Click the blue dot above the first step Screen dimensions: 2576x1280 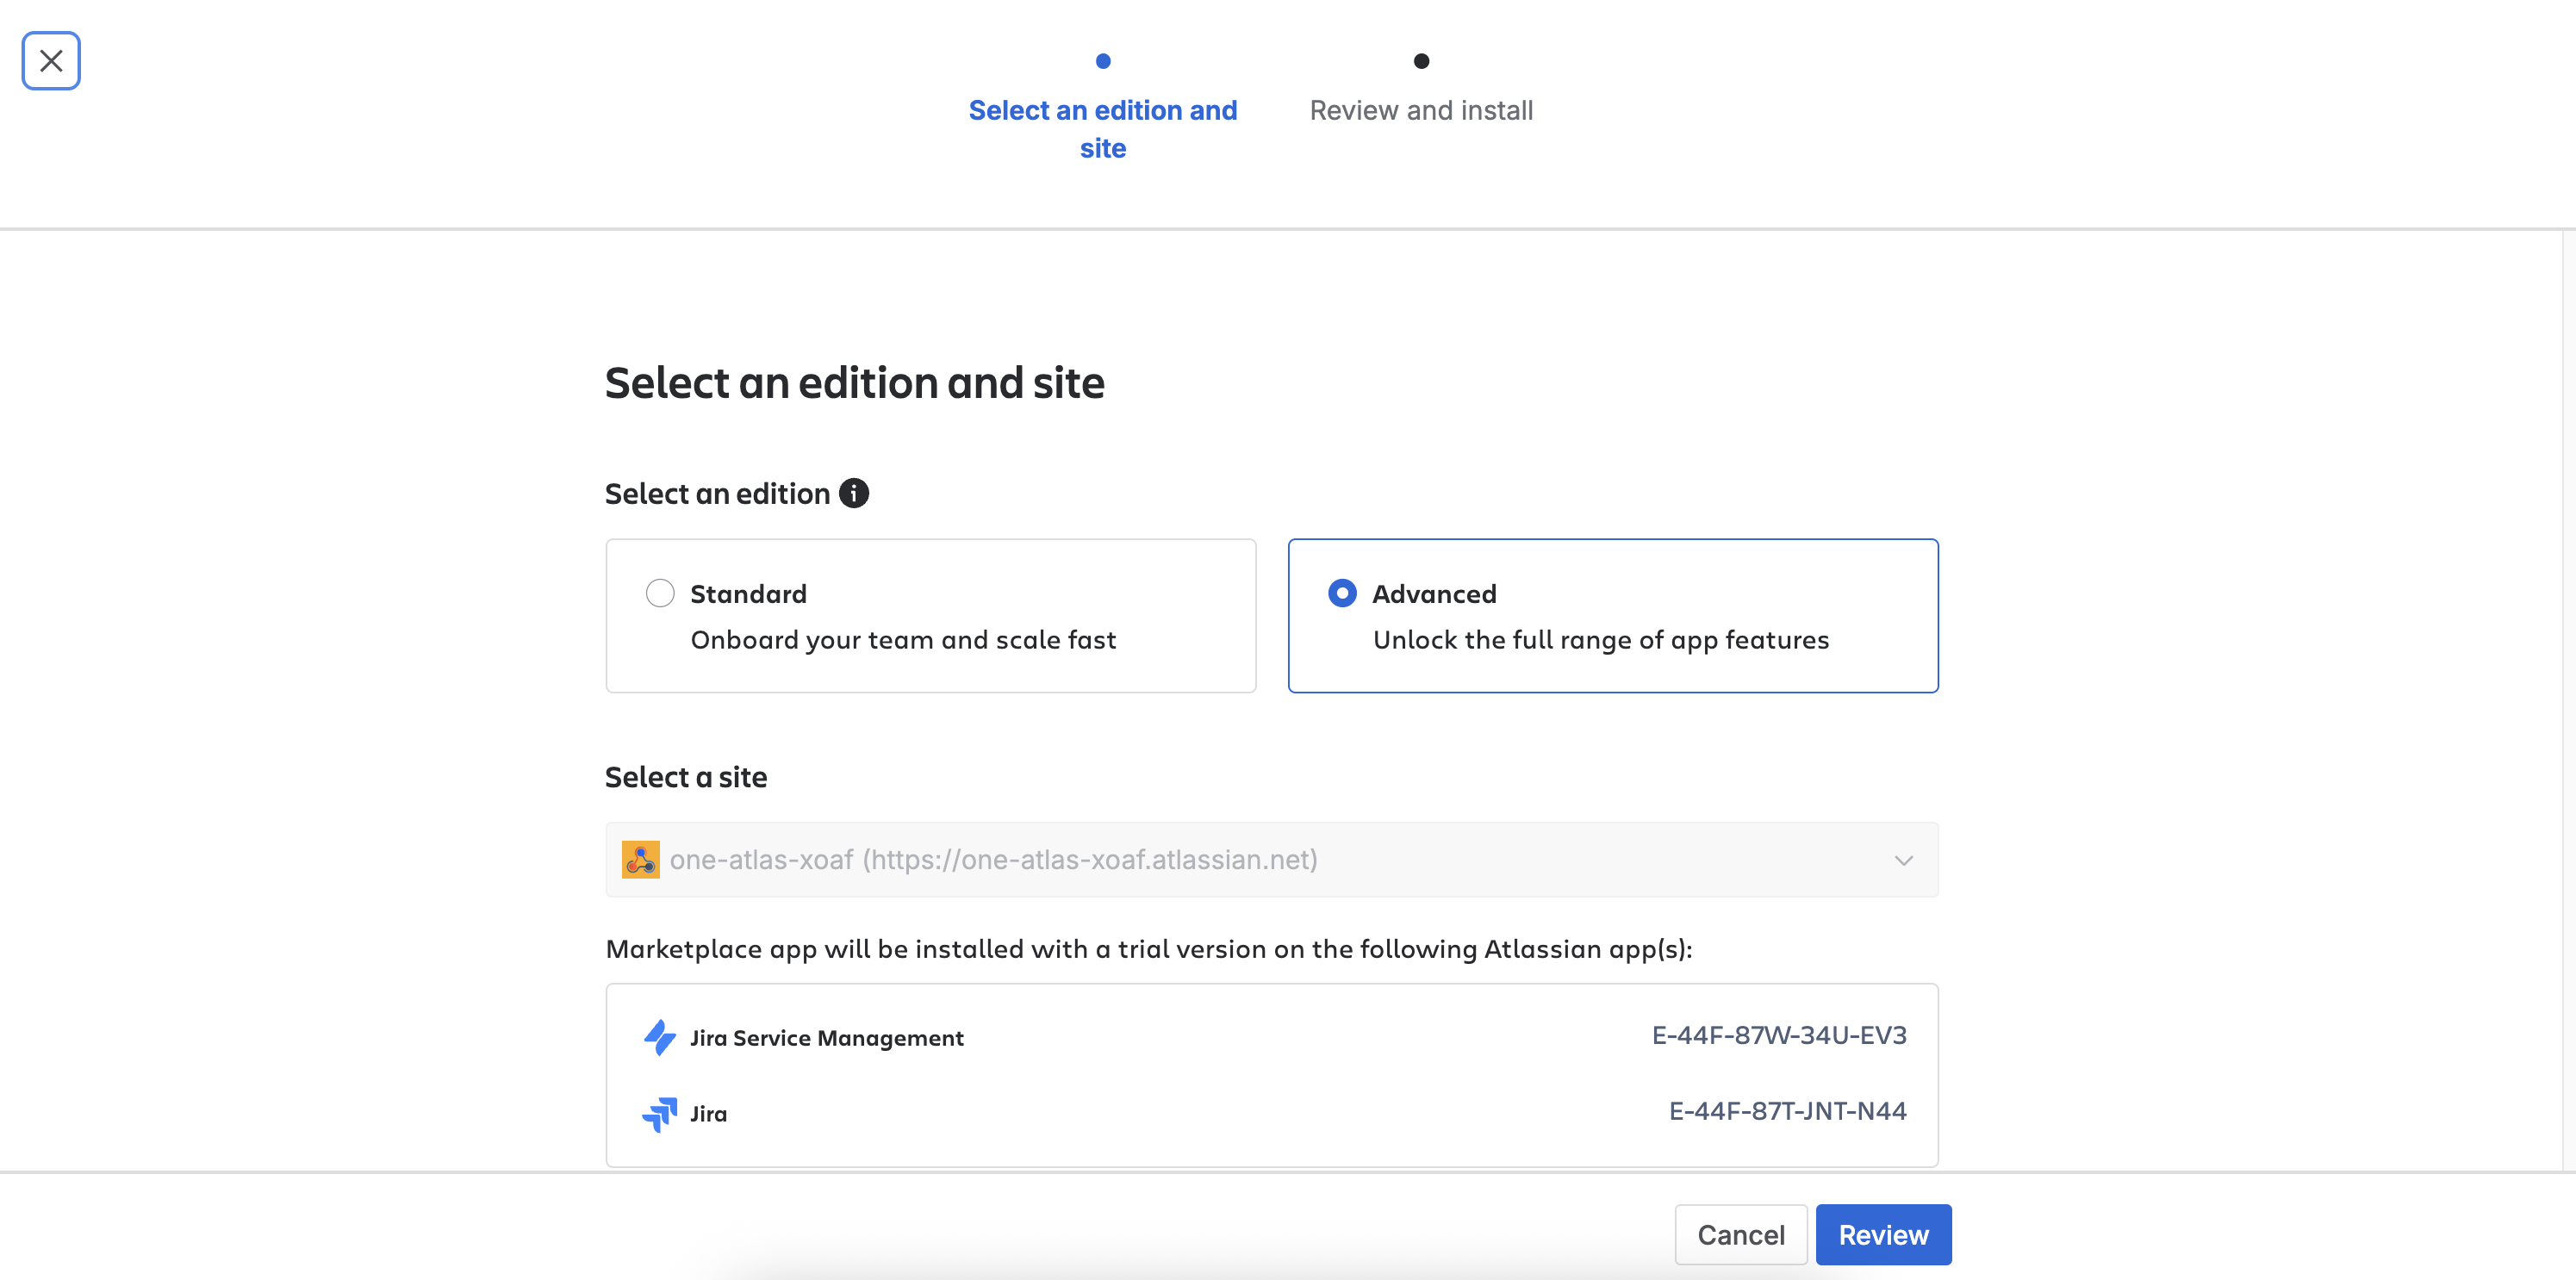pos(1103,61)
